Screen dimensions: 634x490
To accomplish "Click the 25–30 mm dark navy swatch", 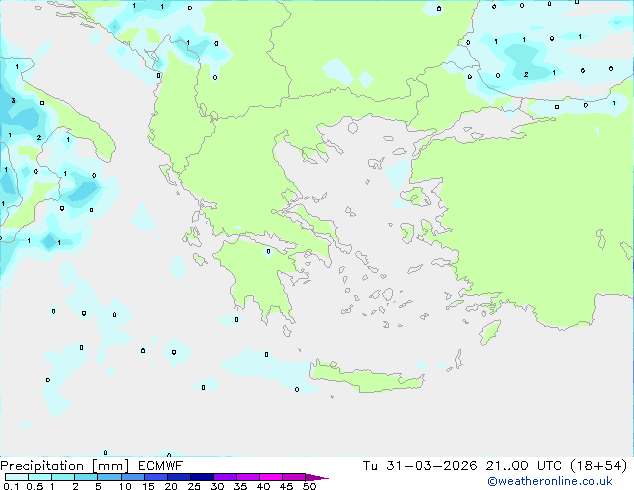I will (202, 477).
